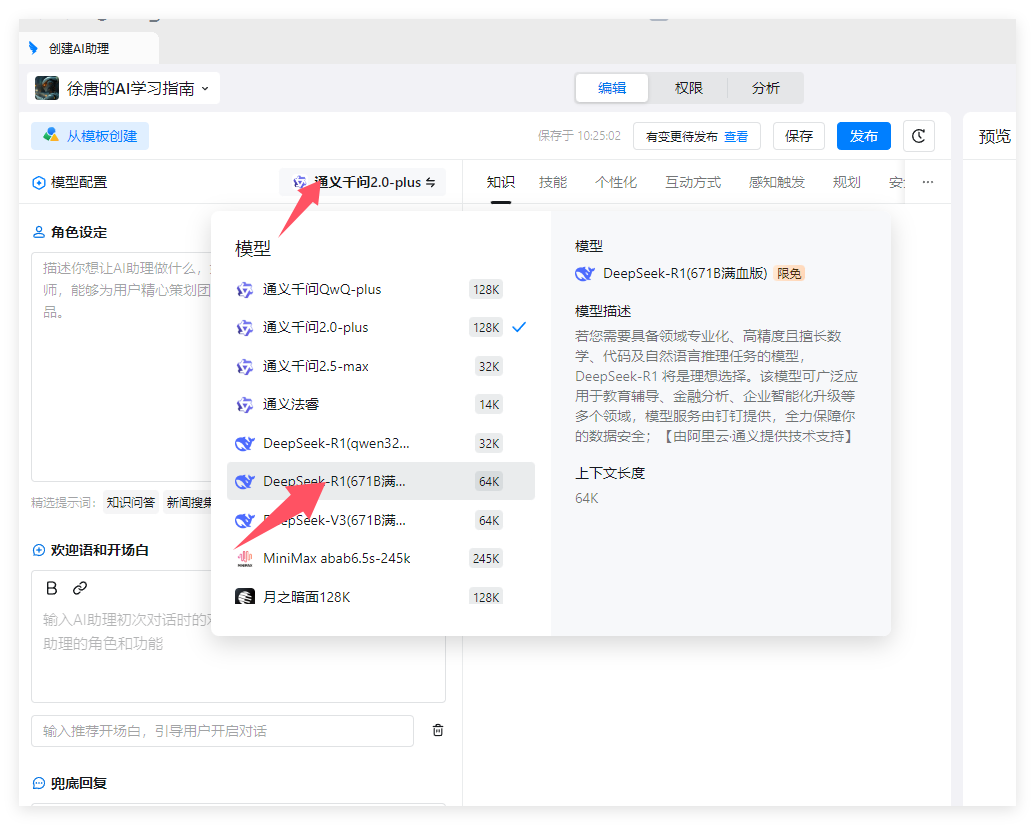Click the 上下文长度 64K value
This screenshot has height=825, width=1035.
click(587, 498)
